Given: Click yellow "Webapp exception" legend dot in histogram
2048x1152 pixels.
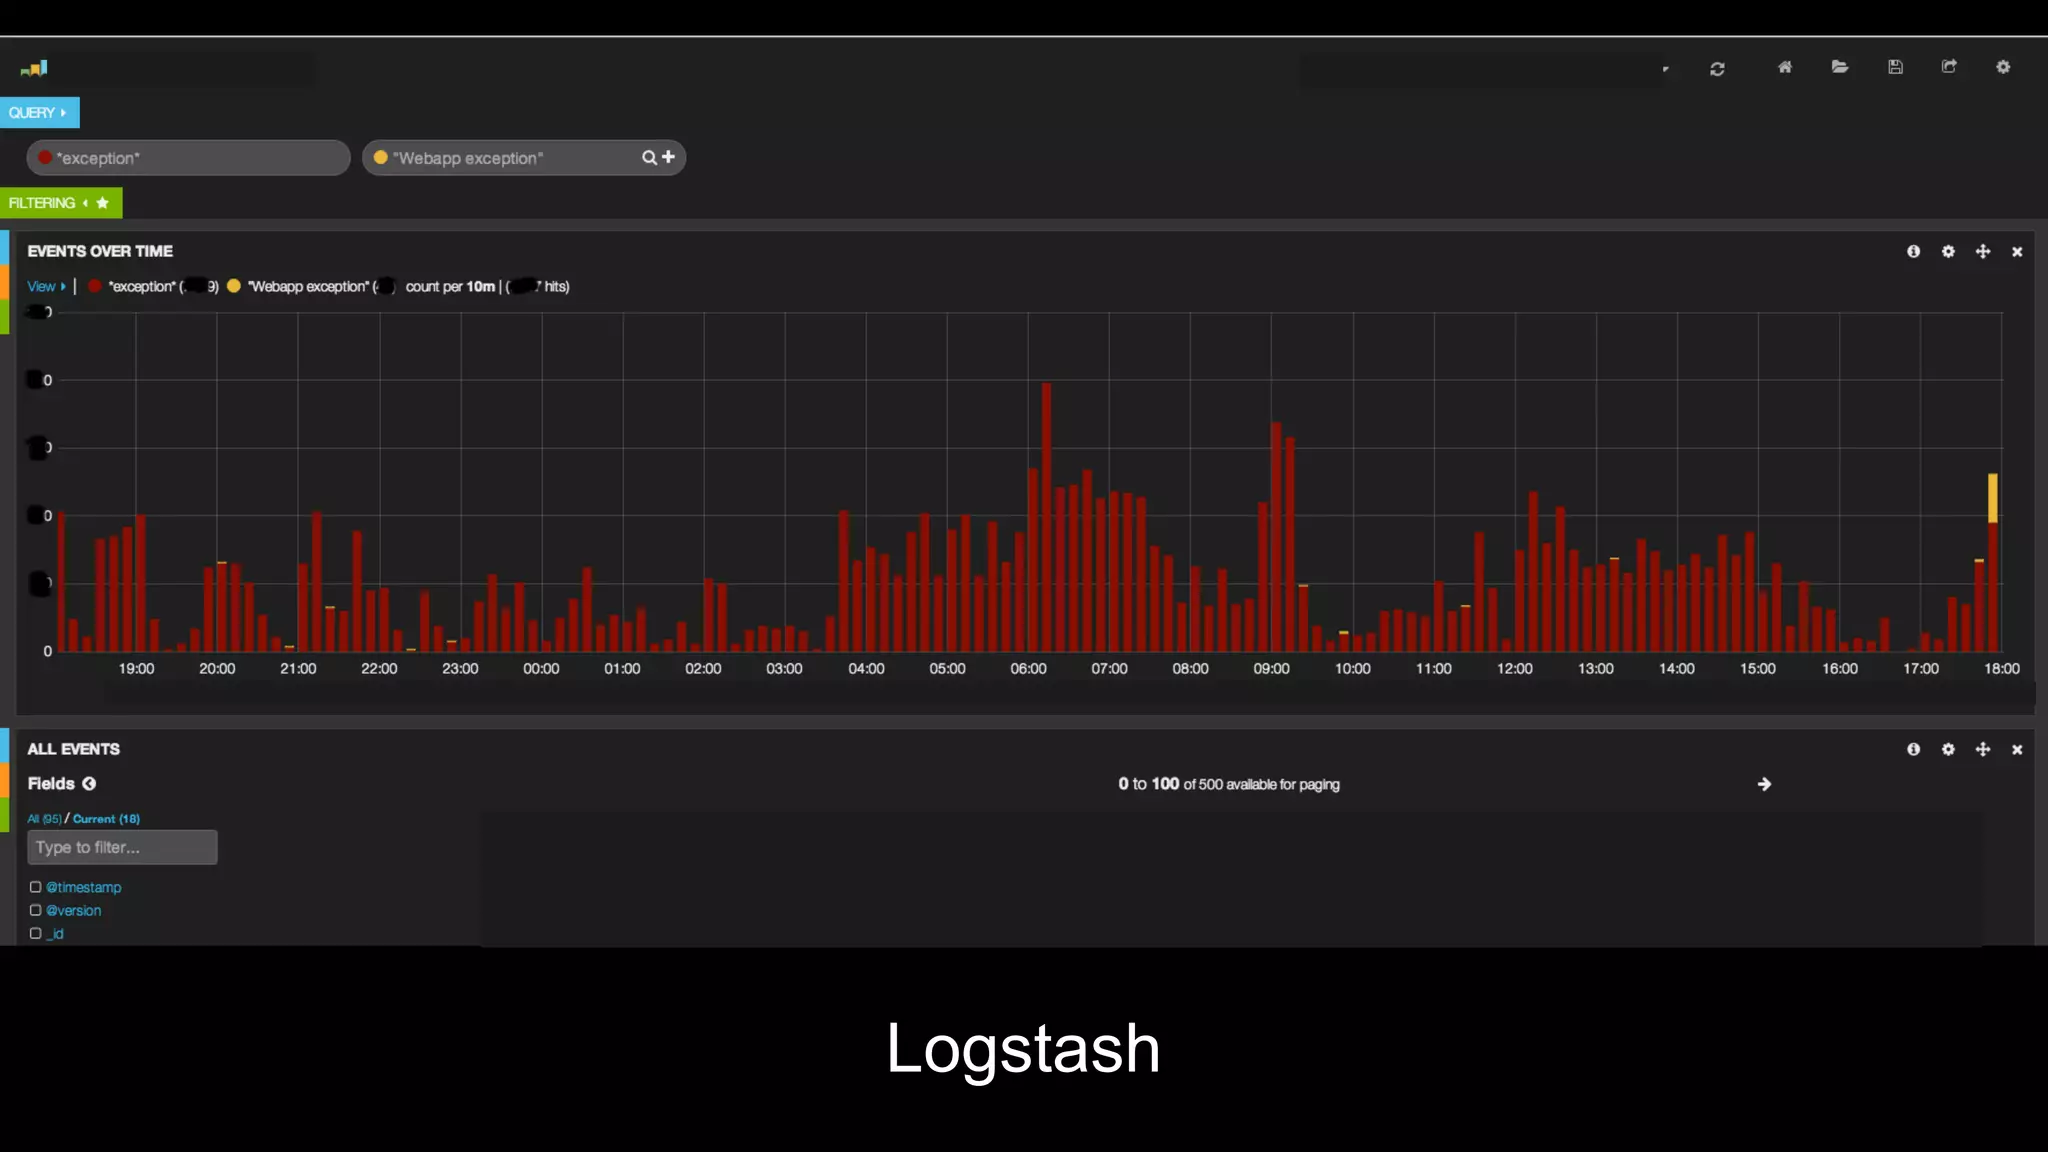Looking at the screenshot, I should [x=234, y=286].
